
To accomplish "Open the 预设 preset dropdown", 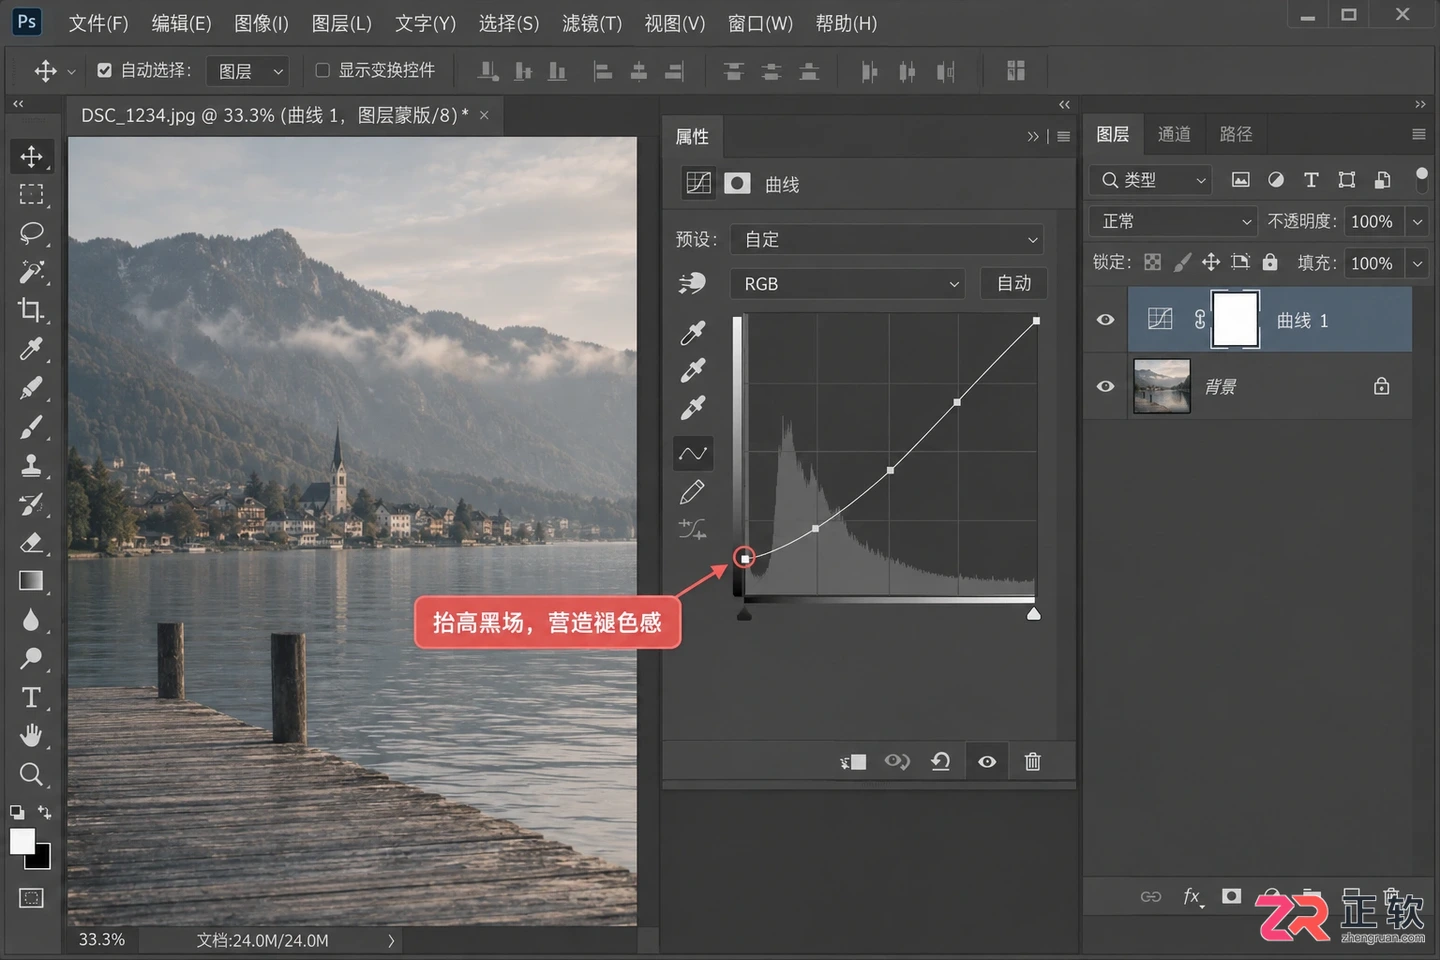I will point(887,240).
